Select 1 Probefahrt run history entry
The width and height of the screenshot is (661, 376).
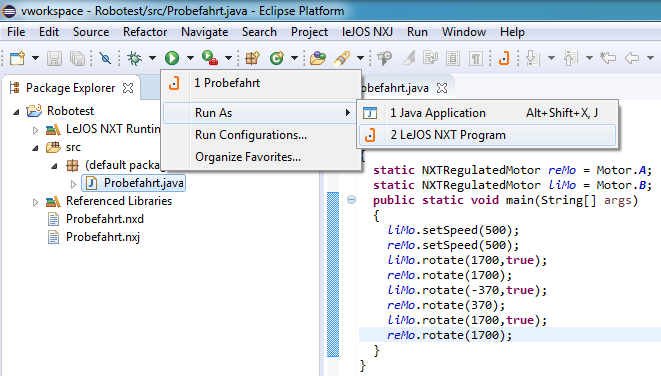coord(261,83)
